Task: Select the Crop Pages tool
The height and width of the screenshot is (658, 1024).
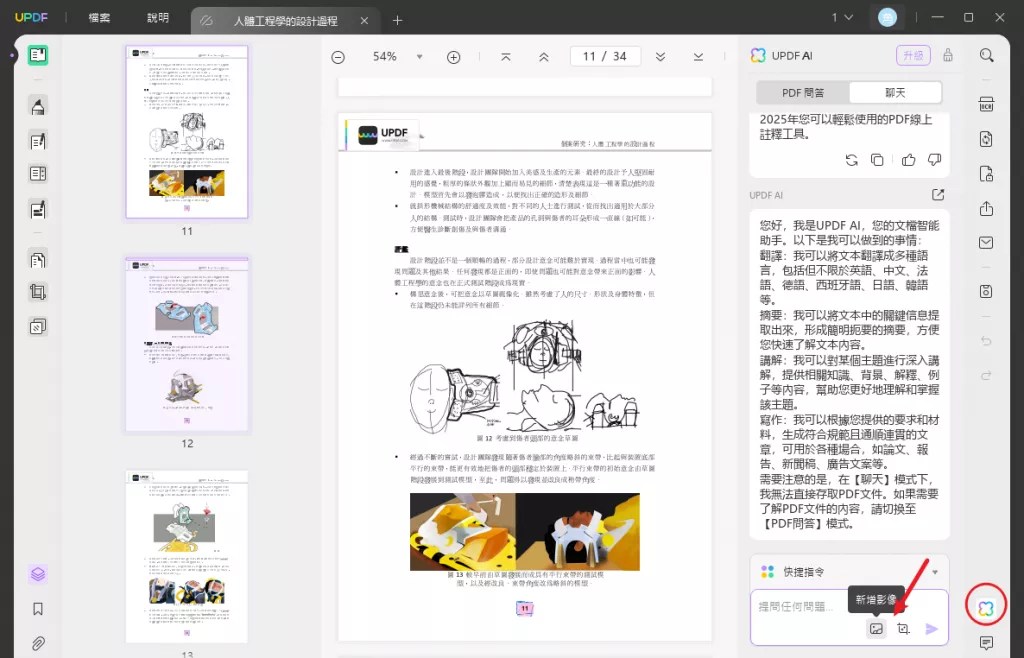Action: click(x=38, y=292)
